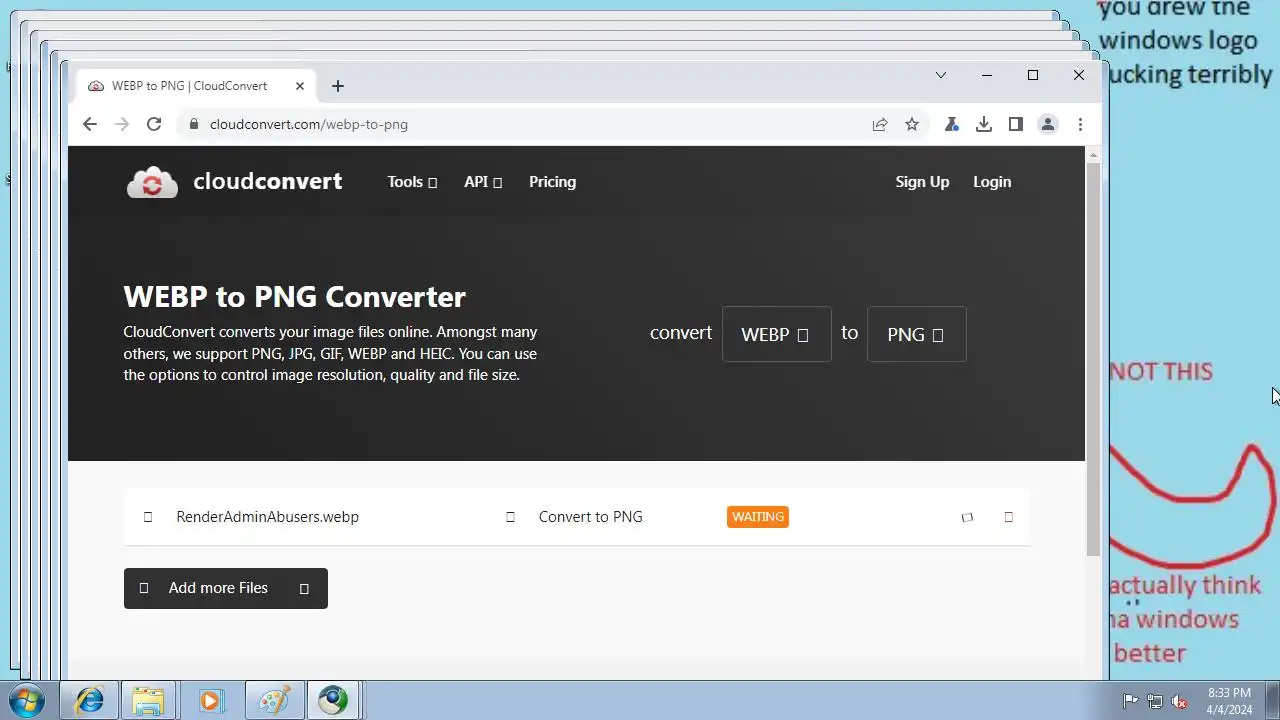
Task: Click the Action Center flag tray icon
Action: click(x=1130, y=701)
